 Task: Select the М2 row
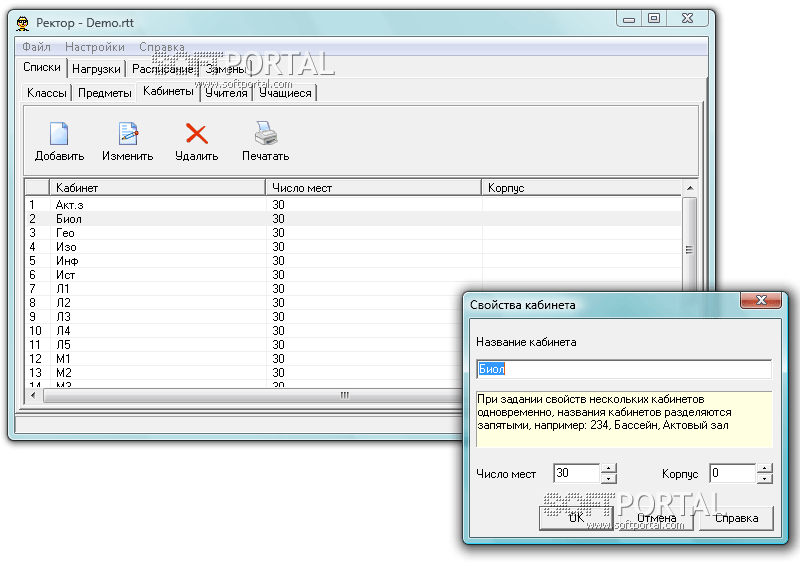click(244, 373)
